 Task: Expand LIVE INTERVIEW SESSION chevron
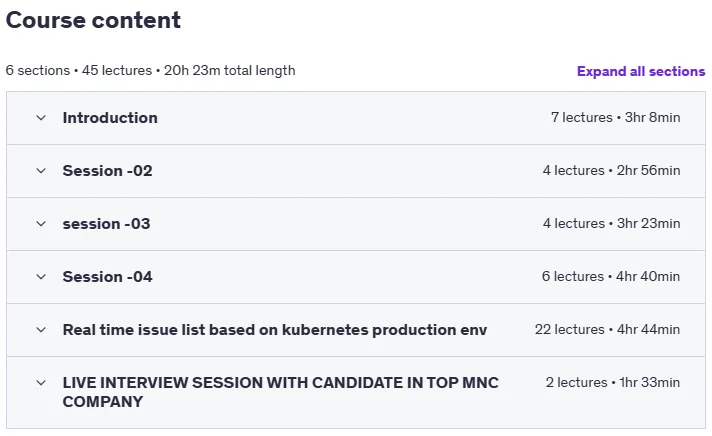(x=41, y=383)
